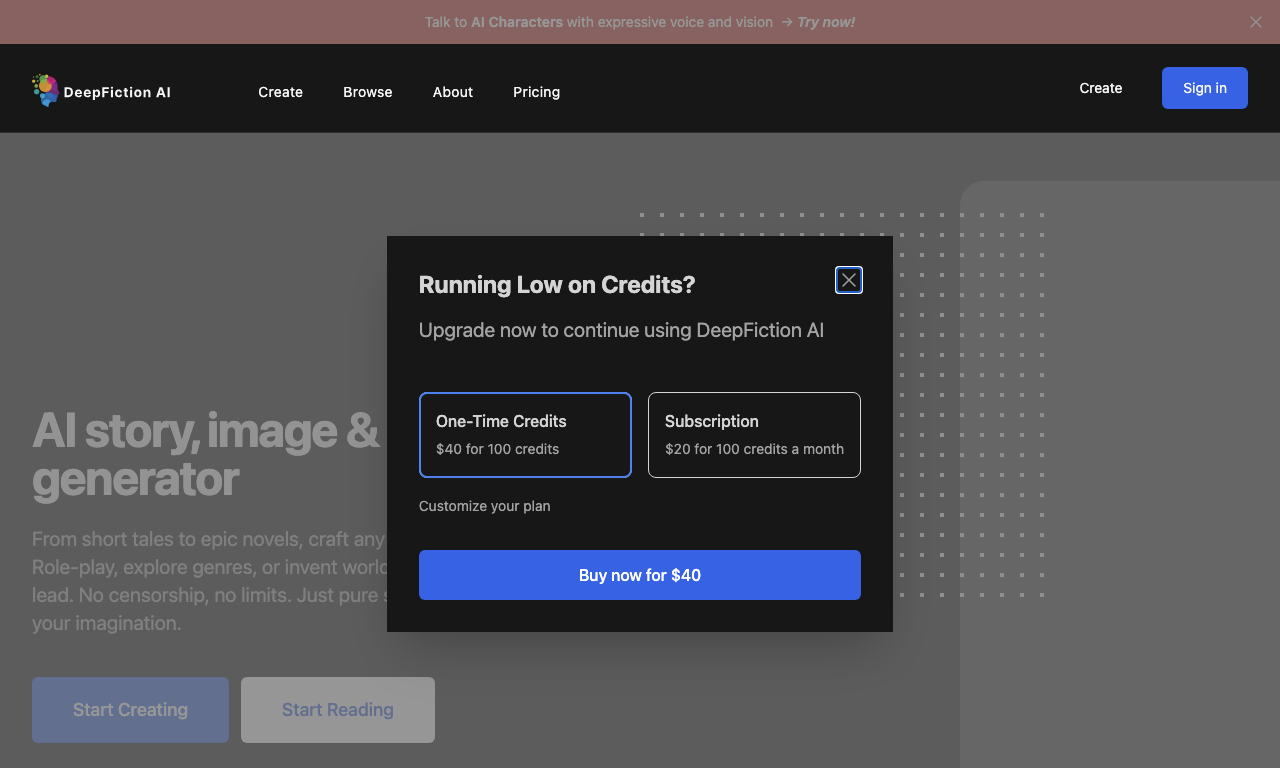Open Create in the main navigation menu
The height and width of the screenshot is (768, 1280).
(280, 92)
